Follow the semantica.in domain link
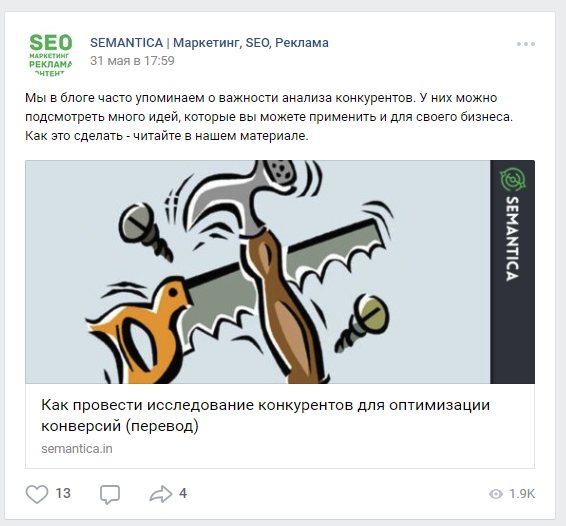566x526 pixels. coord(77,449)
